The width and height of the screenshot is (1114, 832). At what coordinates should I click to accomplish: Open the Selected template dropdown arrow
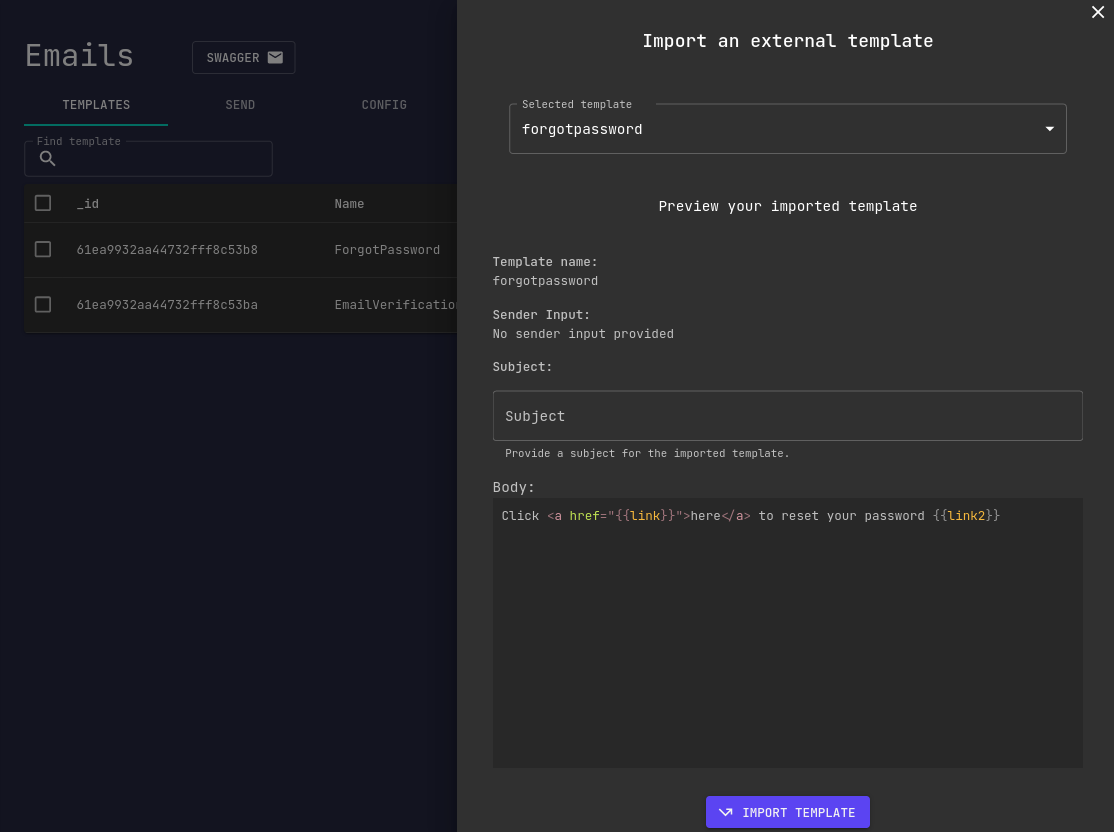[x=1049, y=129]
